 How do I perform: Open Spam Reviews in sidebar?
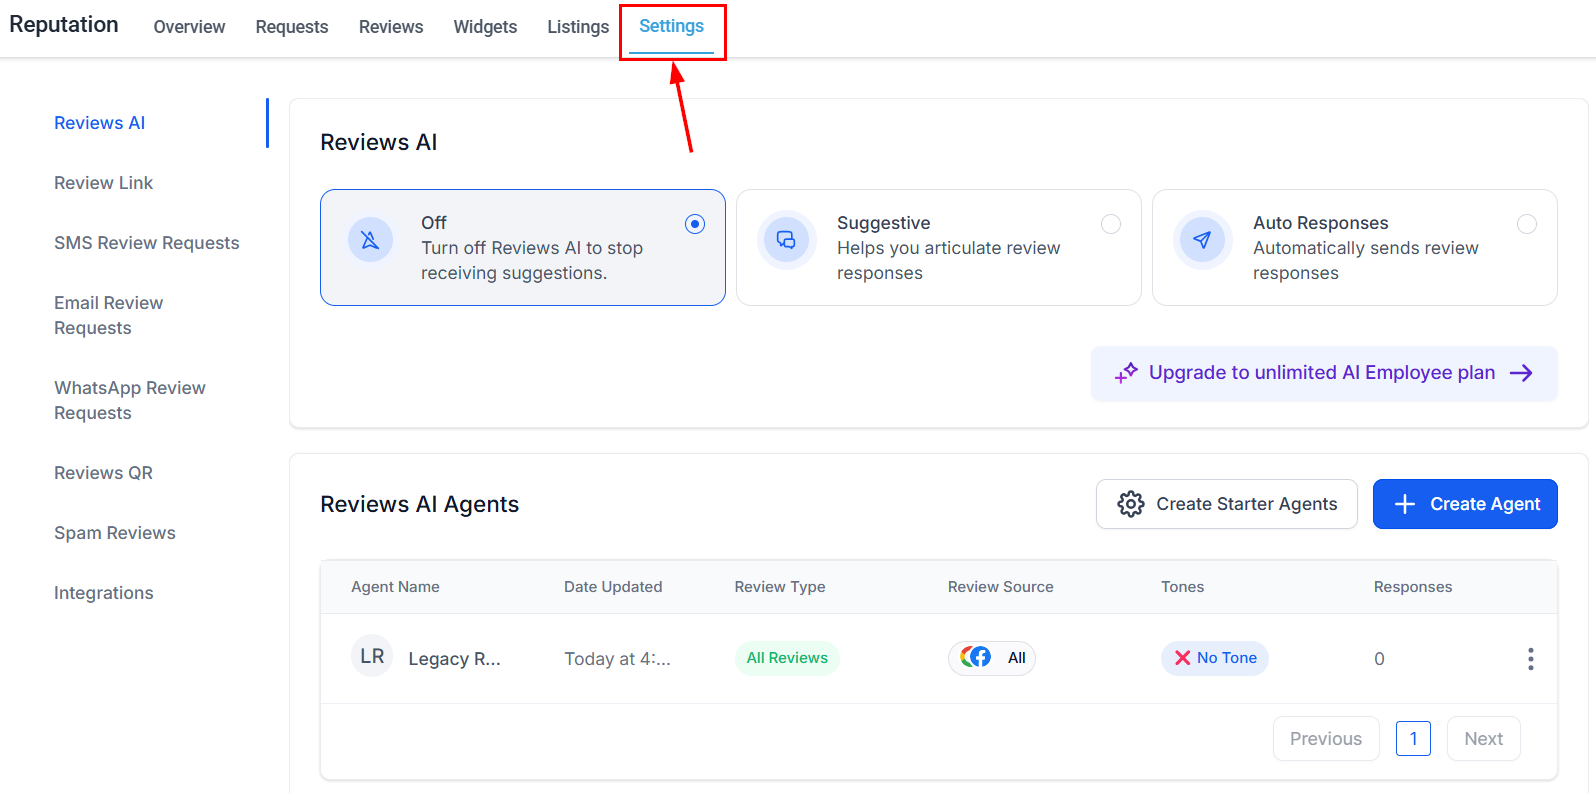(x=115, y=533)
